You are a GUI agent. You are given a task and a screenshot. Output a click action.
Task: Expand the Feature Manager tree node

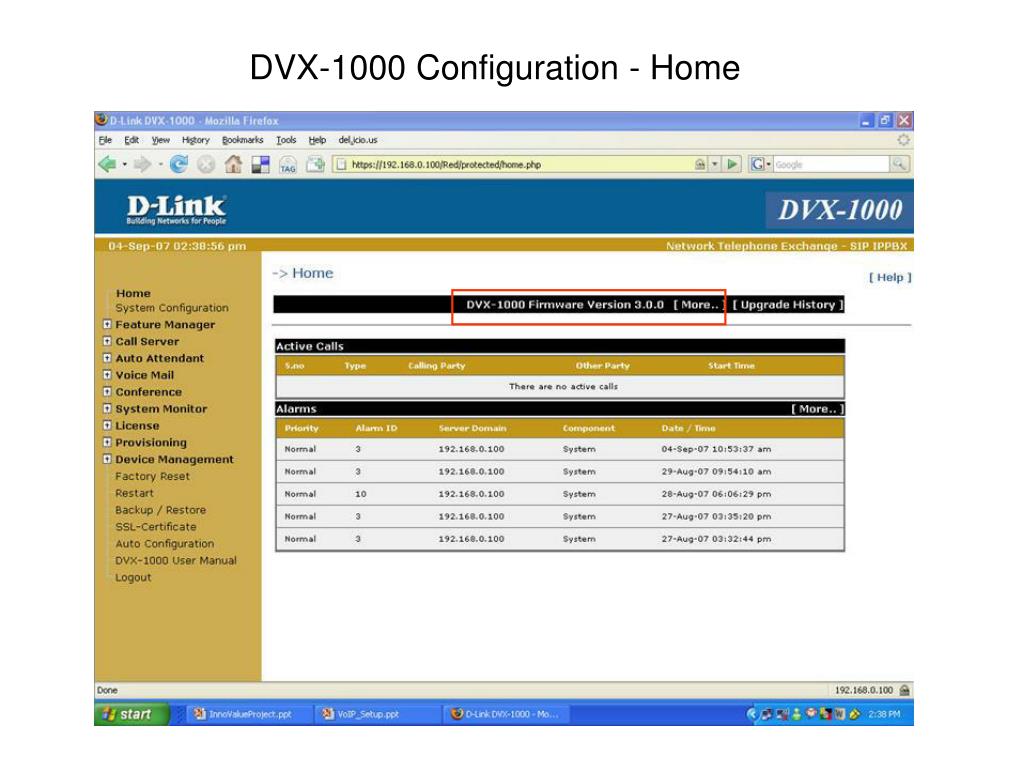click(107, 324)
